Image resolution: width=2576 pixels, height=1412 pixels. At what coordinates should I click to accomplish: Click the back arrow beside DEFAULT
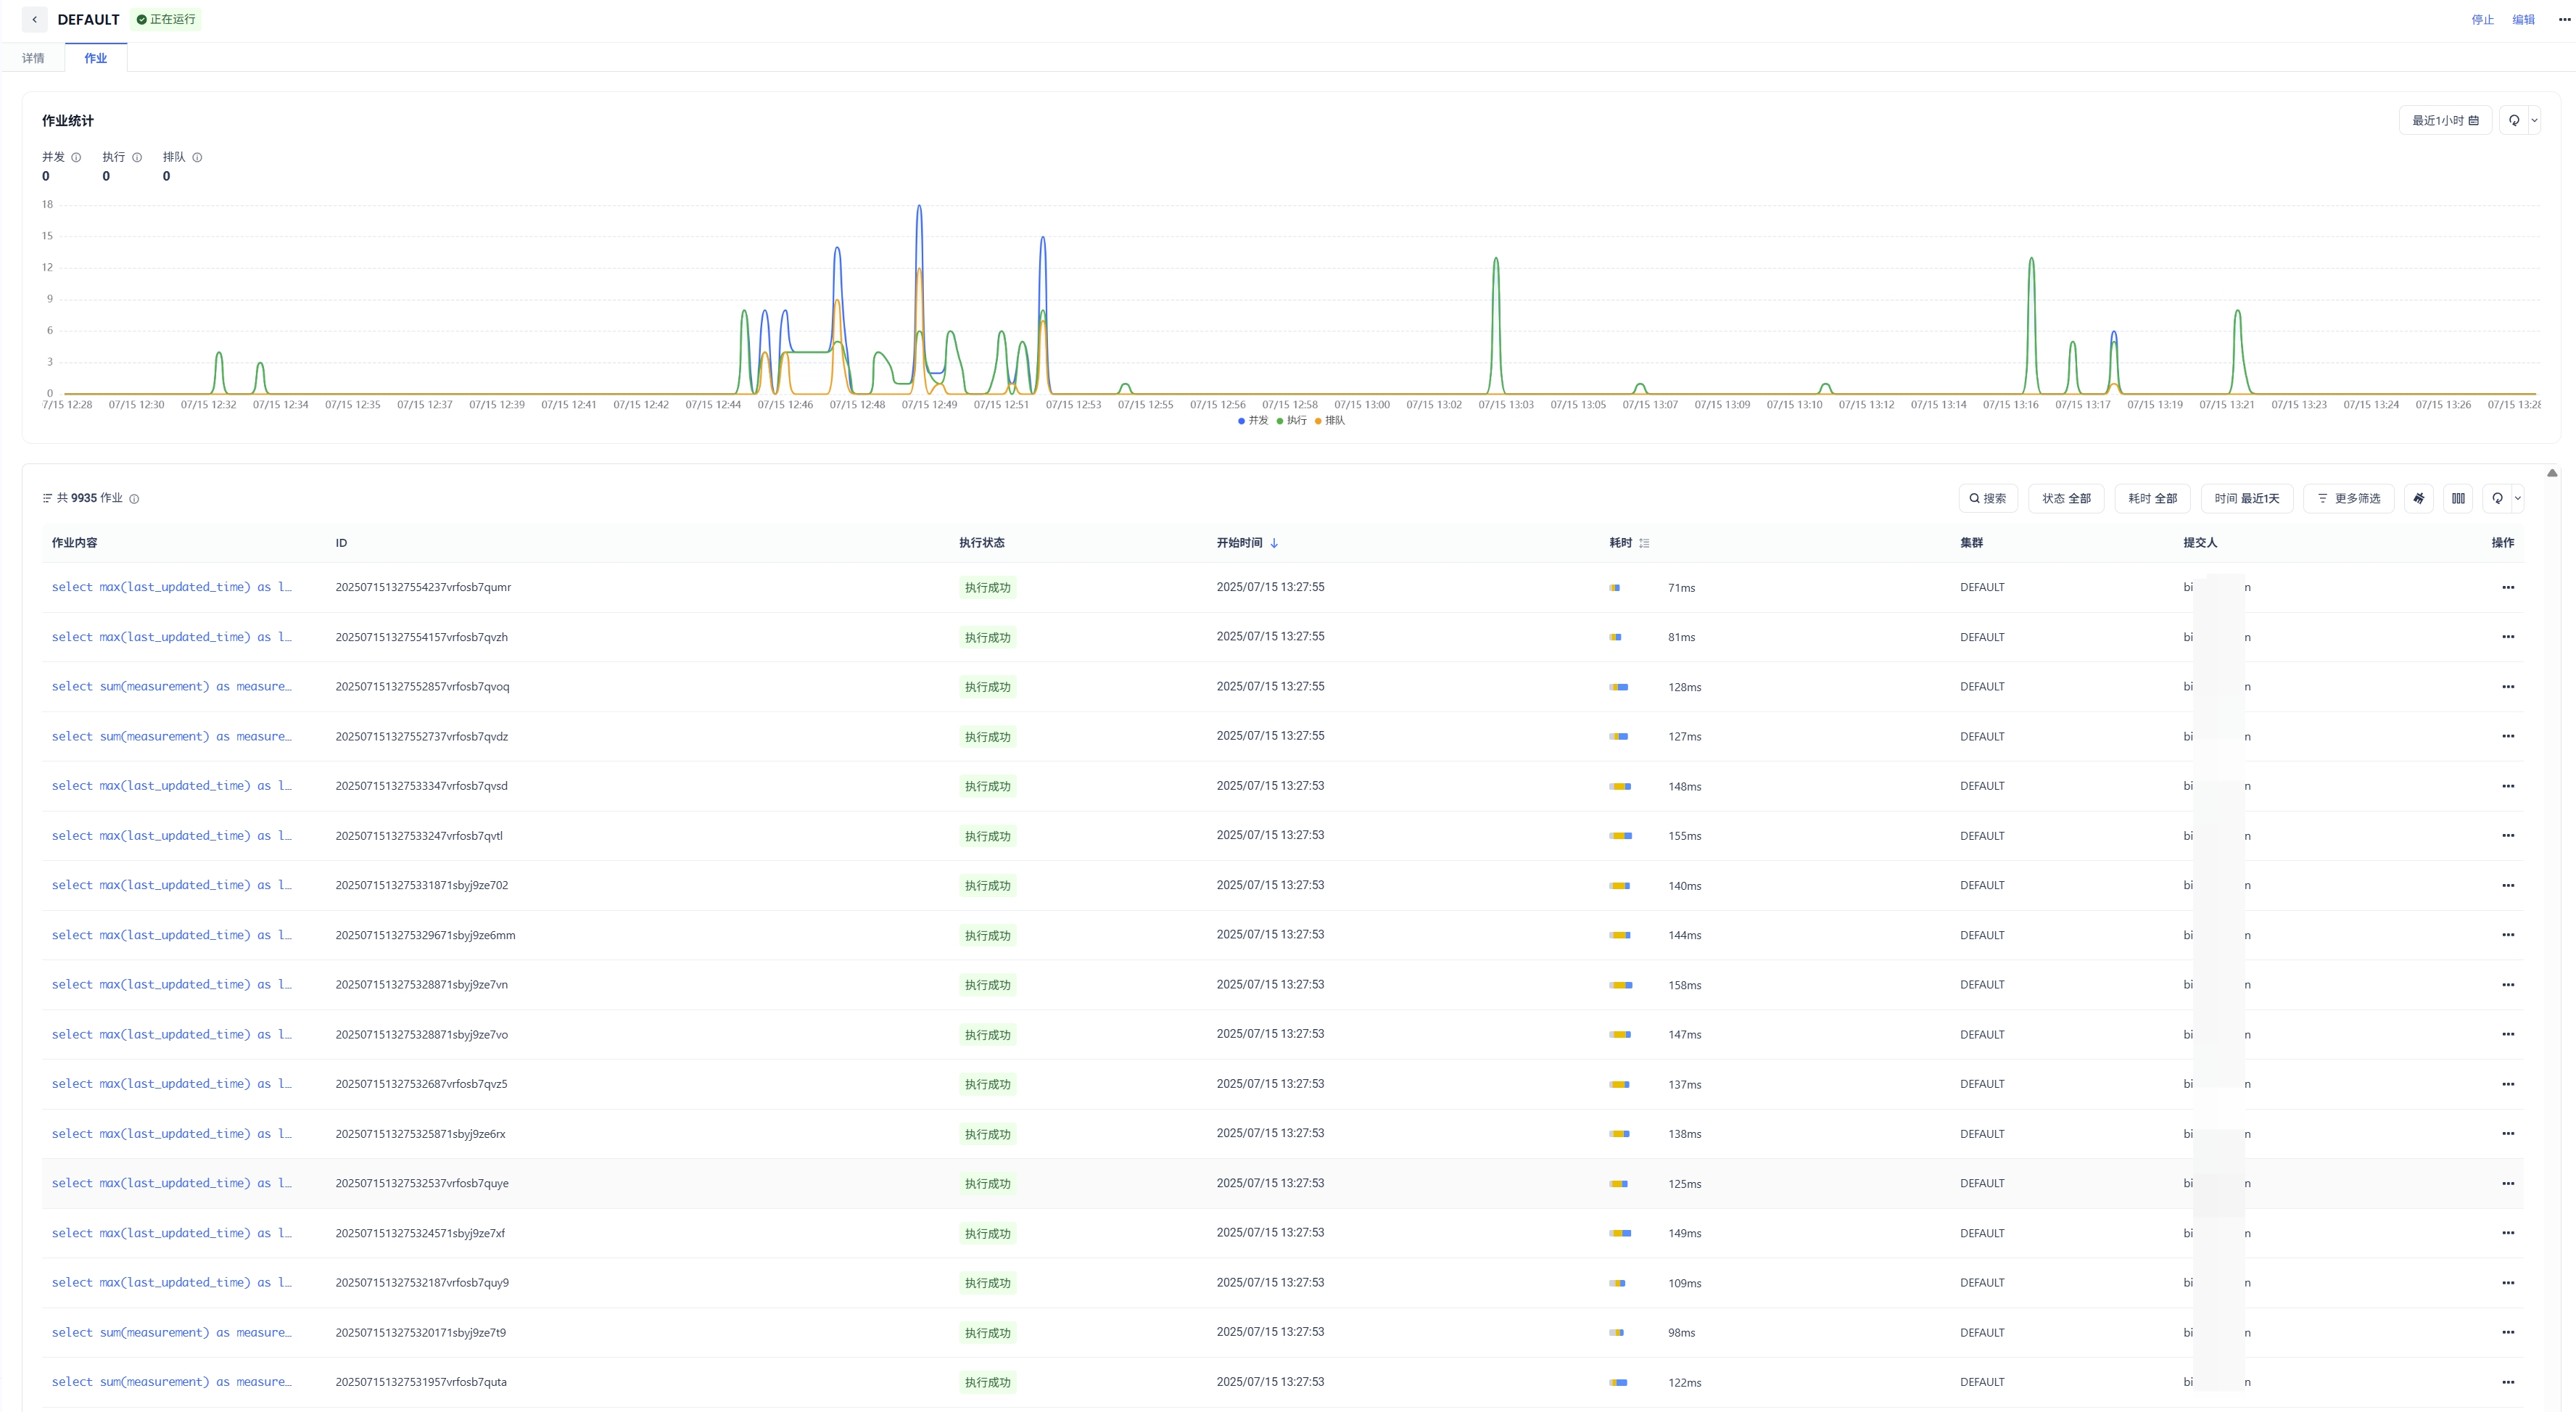pos(35,19)
